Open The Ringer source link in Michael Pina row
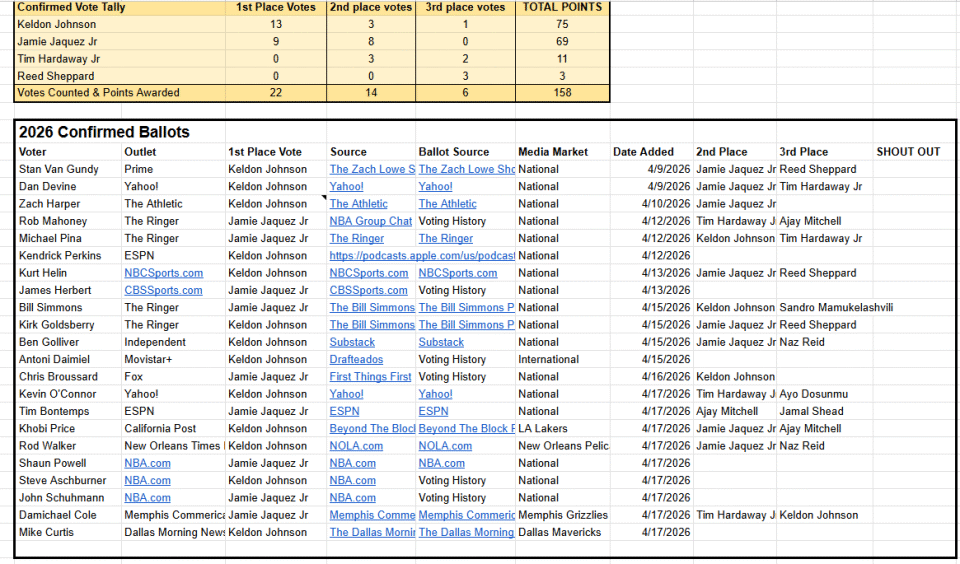Viewport: 960px width, 564px height. tap(357, 238)
